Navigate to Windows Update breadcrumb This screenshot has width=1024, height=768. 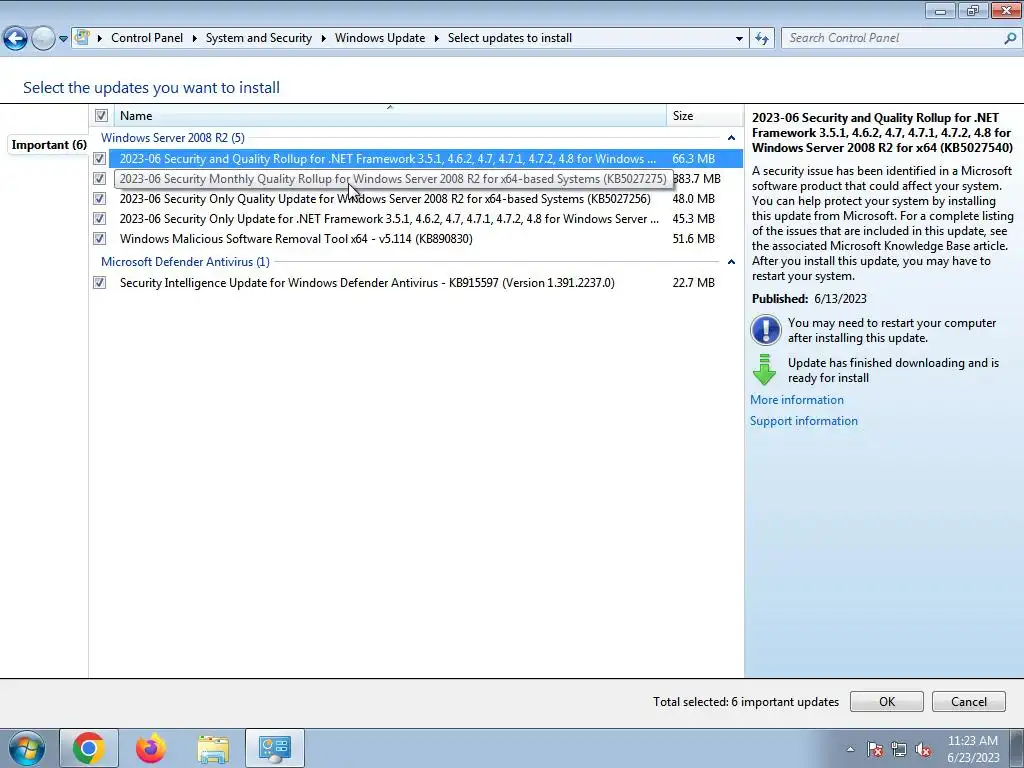(380, 38)
